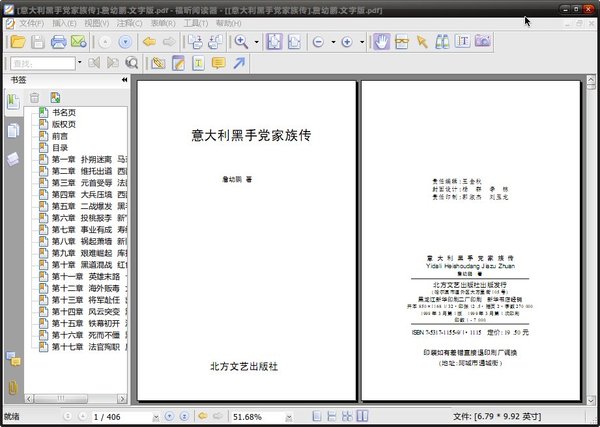Open bookmark 第十七章 法官殉职
Screen dimensions: 600x427
[89, 347]
